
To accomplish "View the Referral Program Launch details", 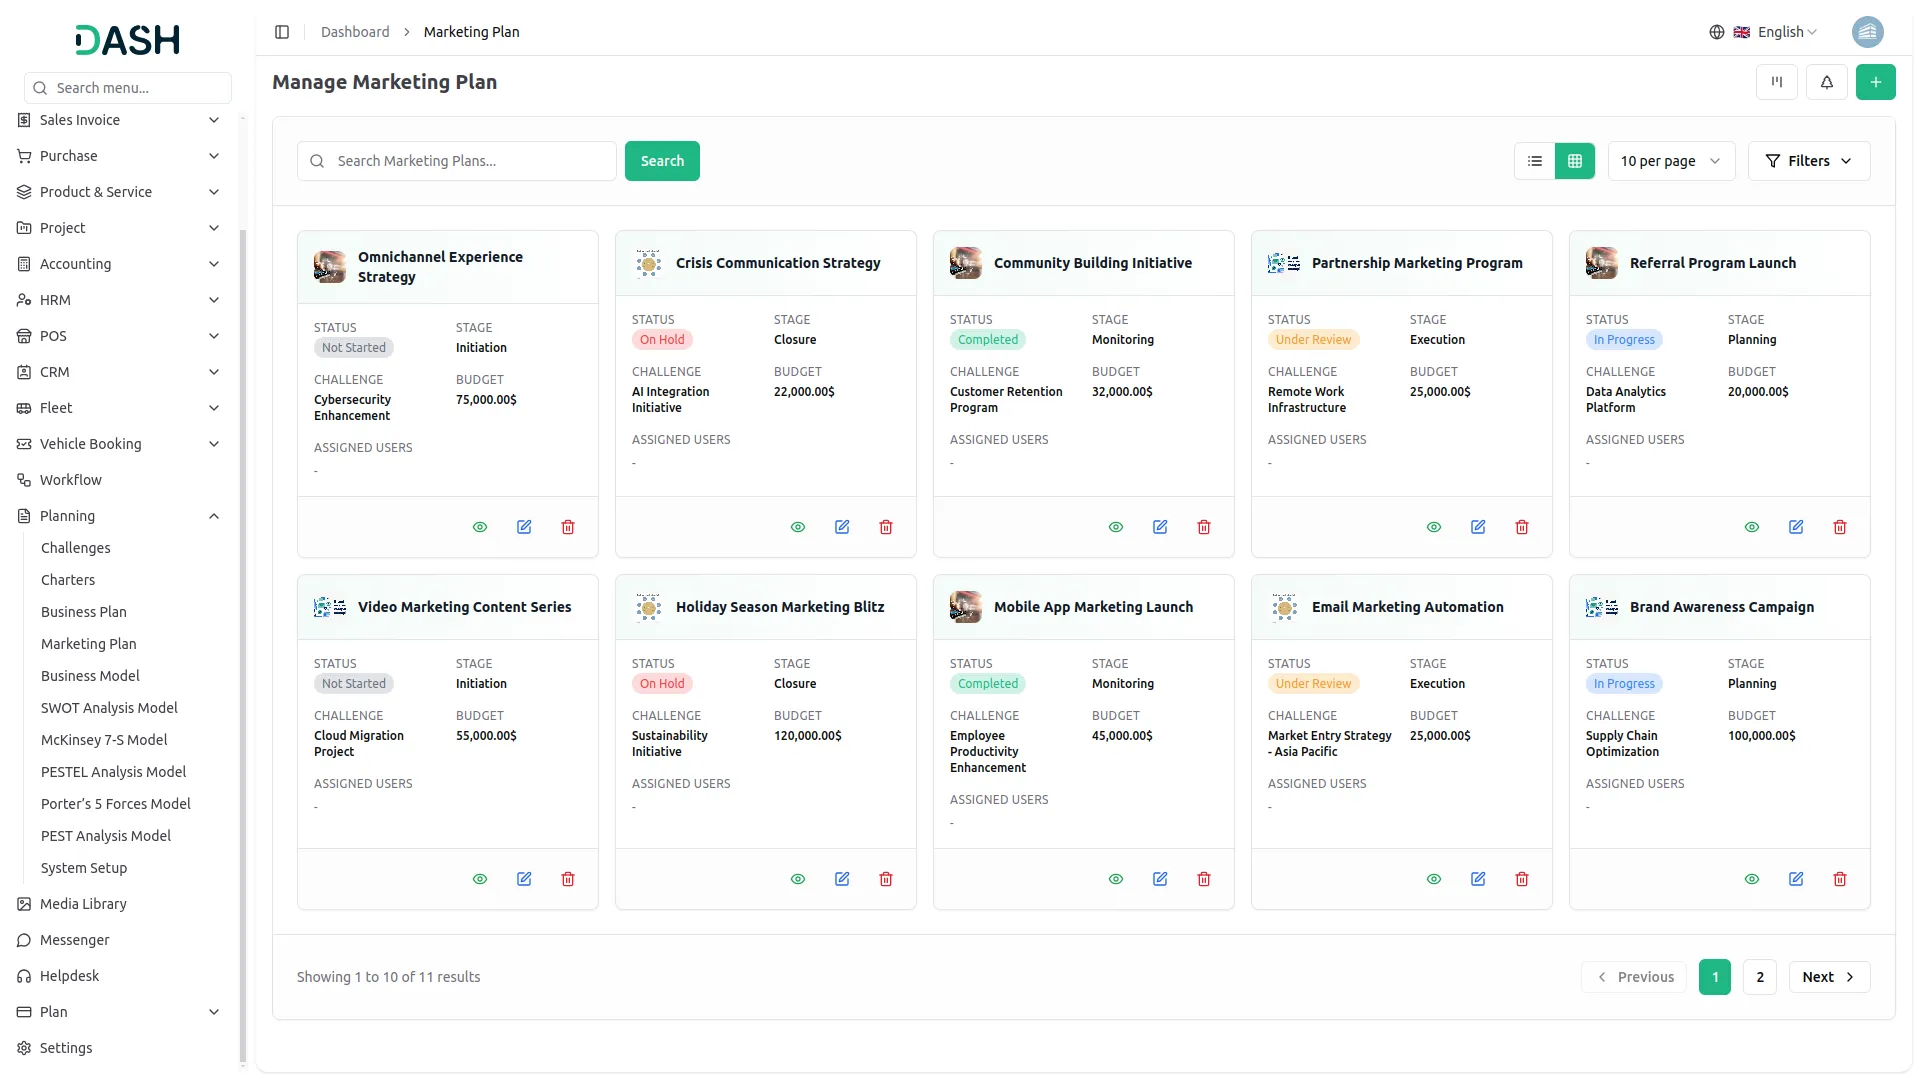I will (1752, 527).
